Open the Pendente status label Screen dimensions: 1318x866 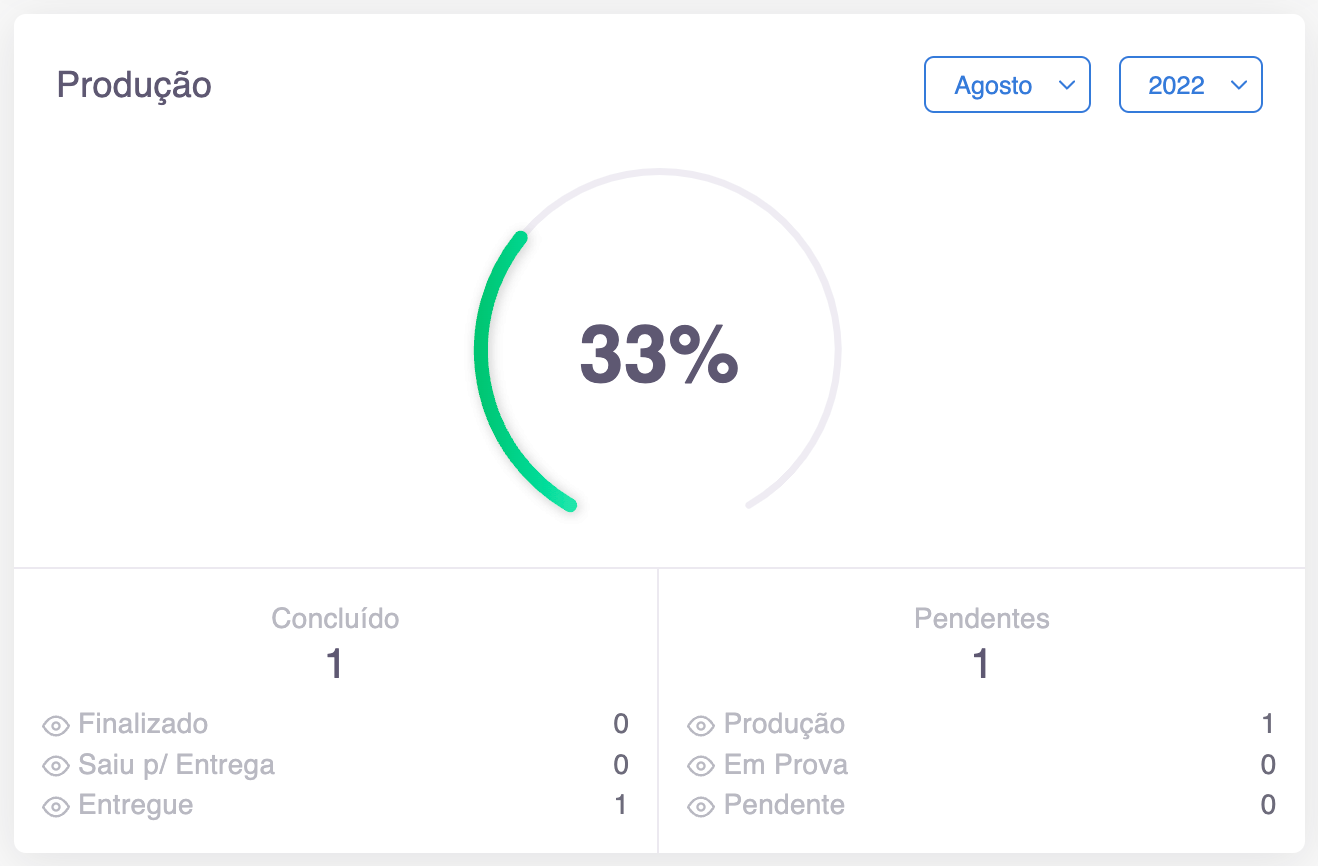(x=784, y=805)
